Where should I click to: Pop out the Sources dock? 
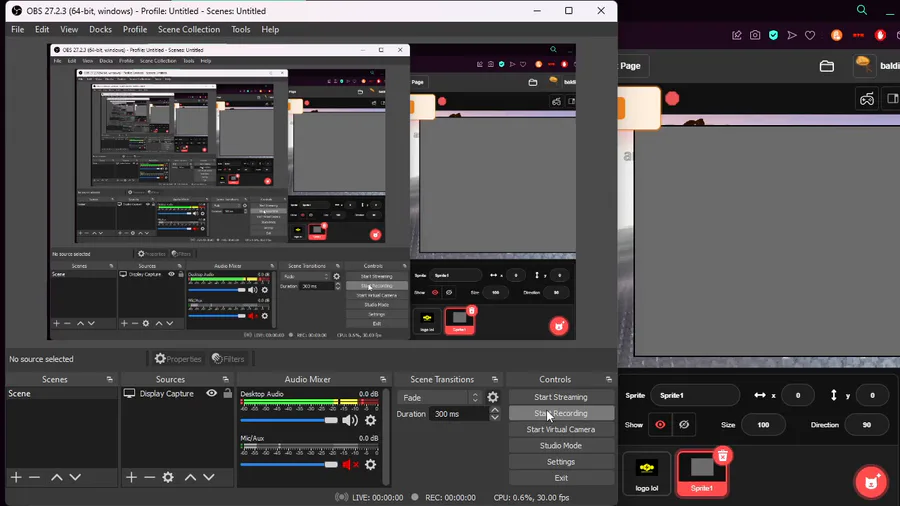pos(226,379)
